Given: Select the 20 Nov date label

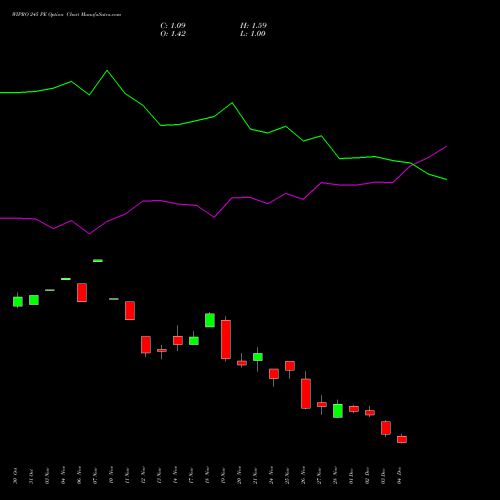Looking at the screenshot, I should (x=239, y=476).
